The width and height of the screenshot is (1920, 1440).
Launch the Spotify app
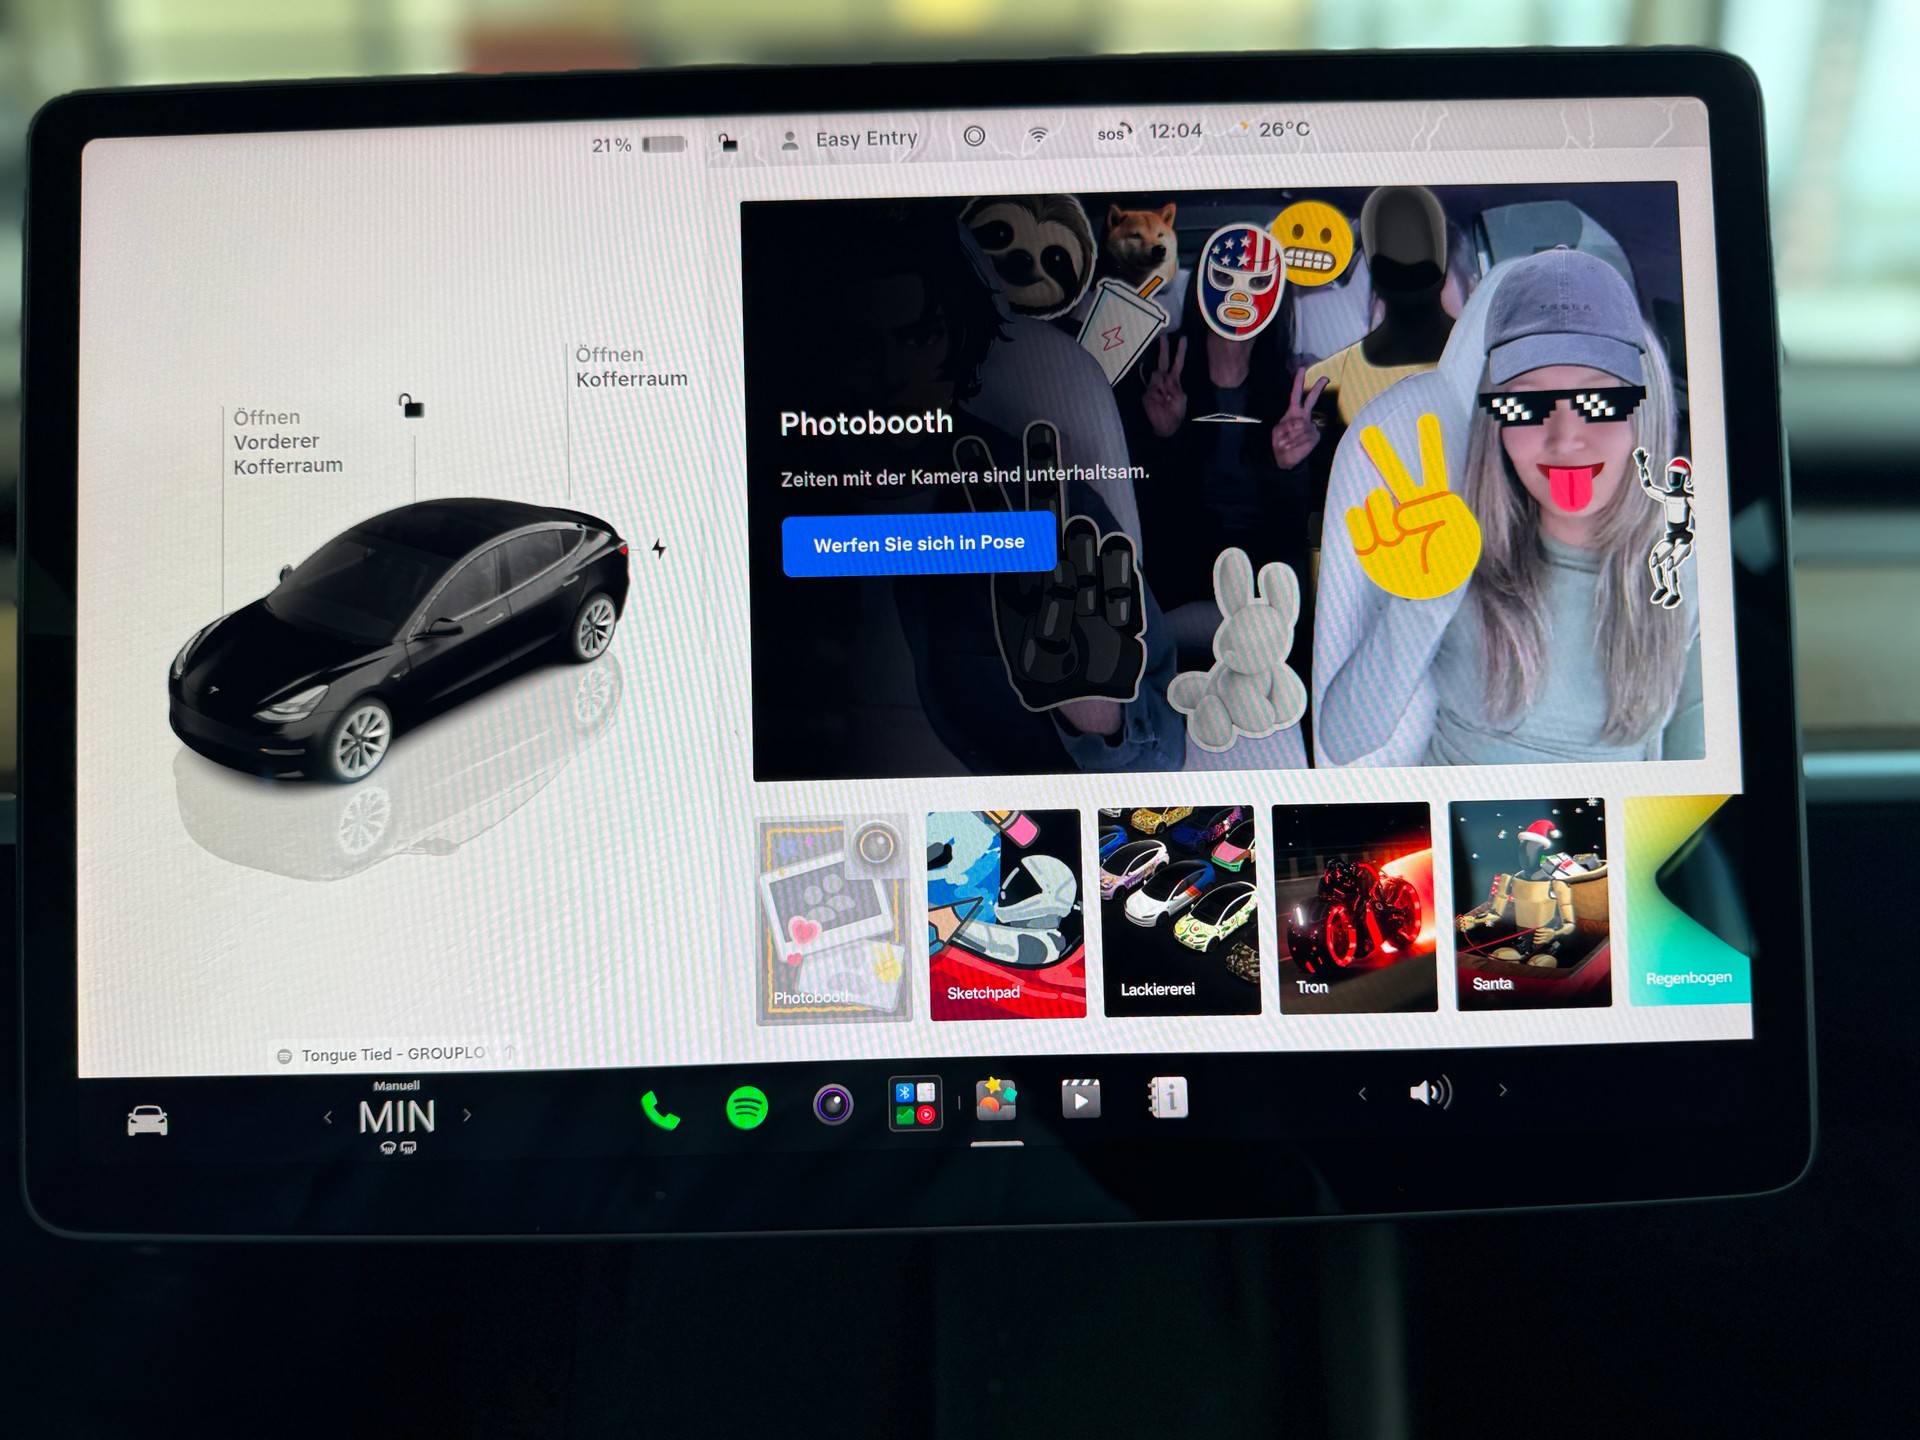[747, 1107]
